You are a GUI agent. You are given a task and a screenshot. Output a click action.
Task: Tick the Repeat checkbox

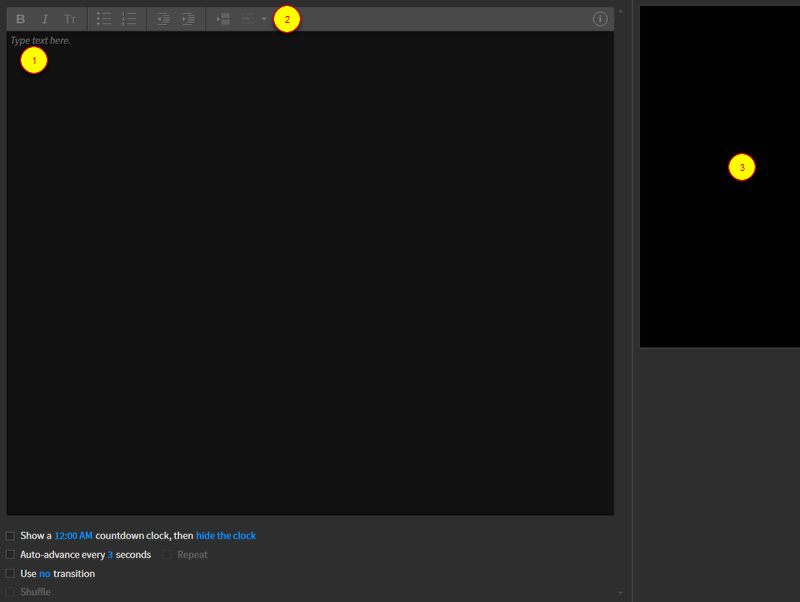click(x=168, y=555)
